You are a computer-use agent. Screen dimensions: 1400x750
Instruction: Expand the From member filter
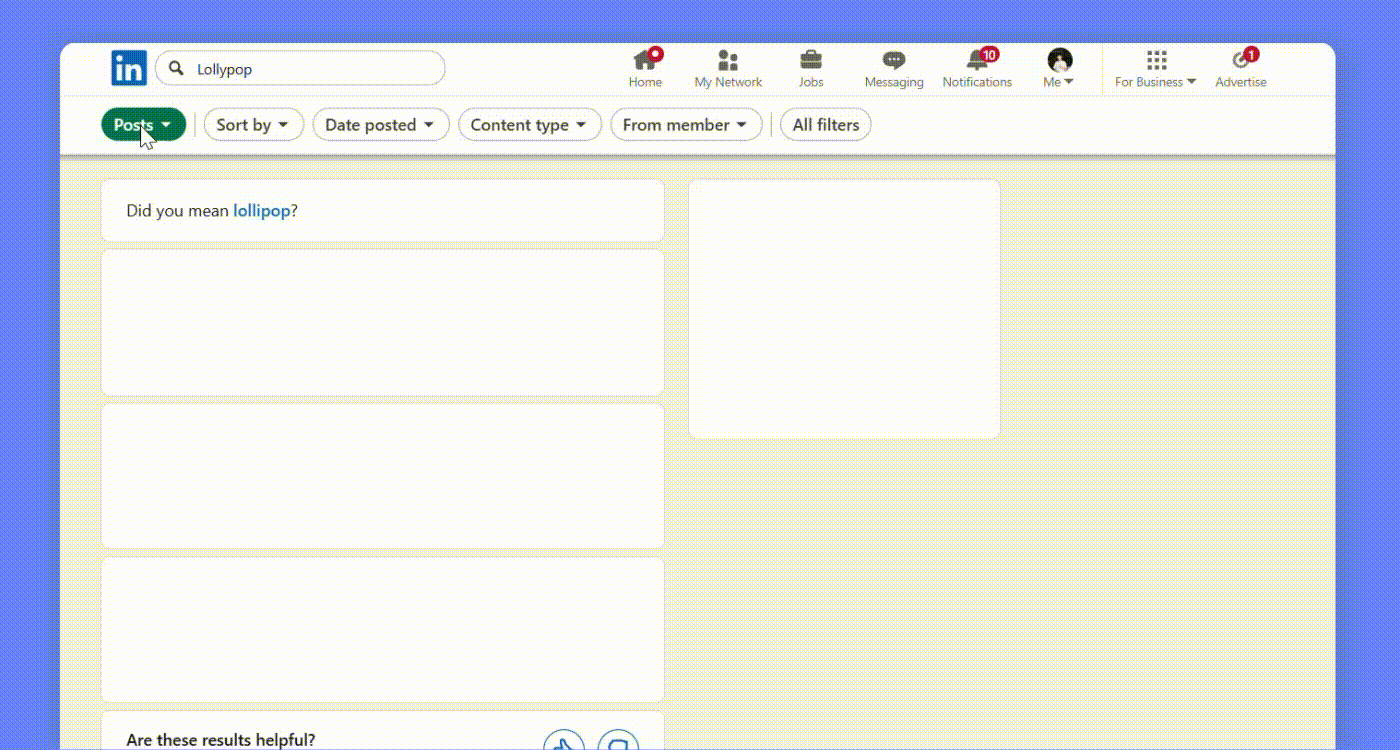point(685,125)
